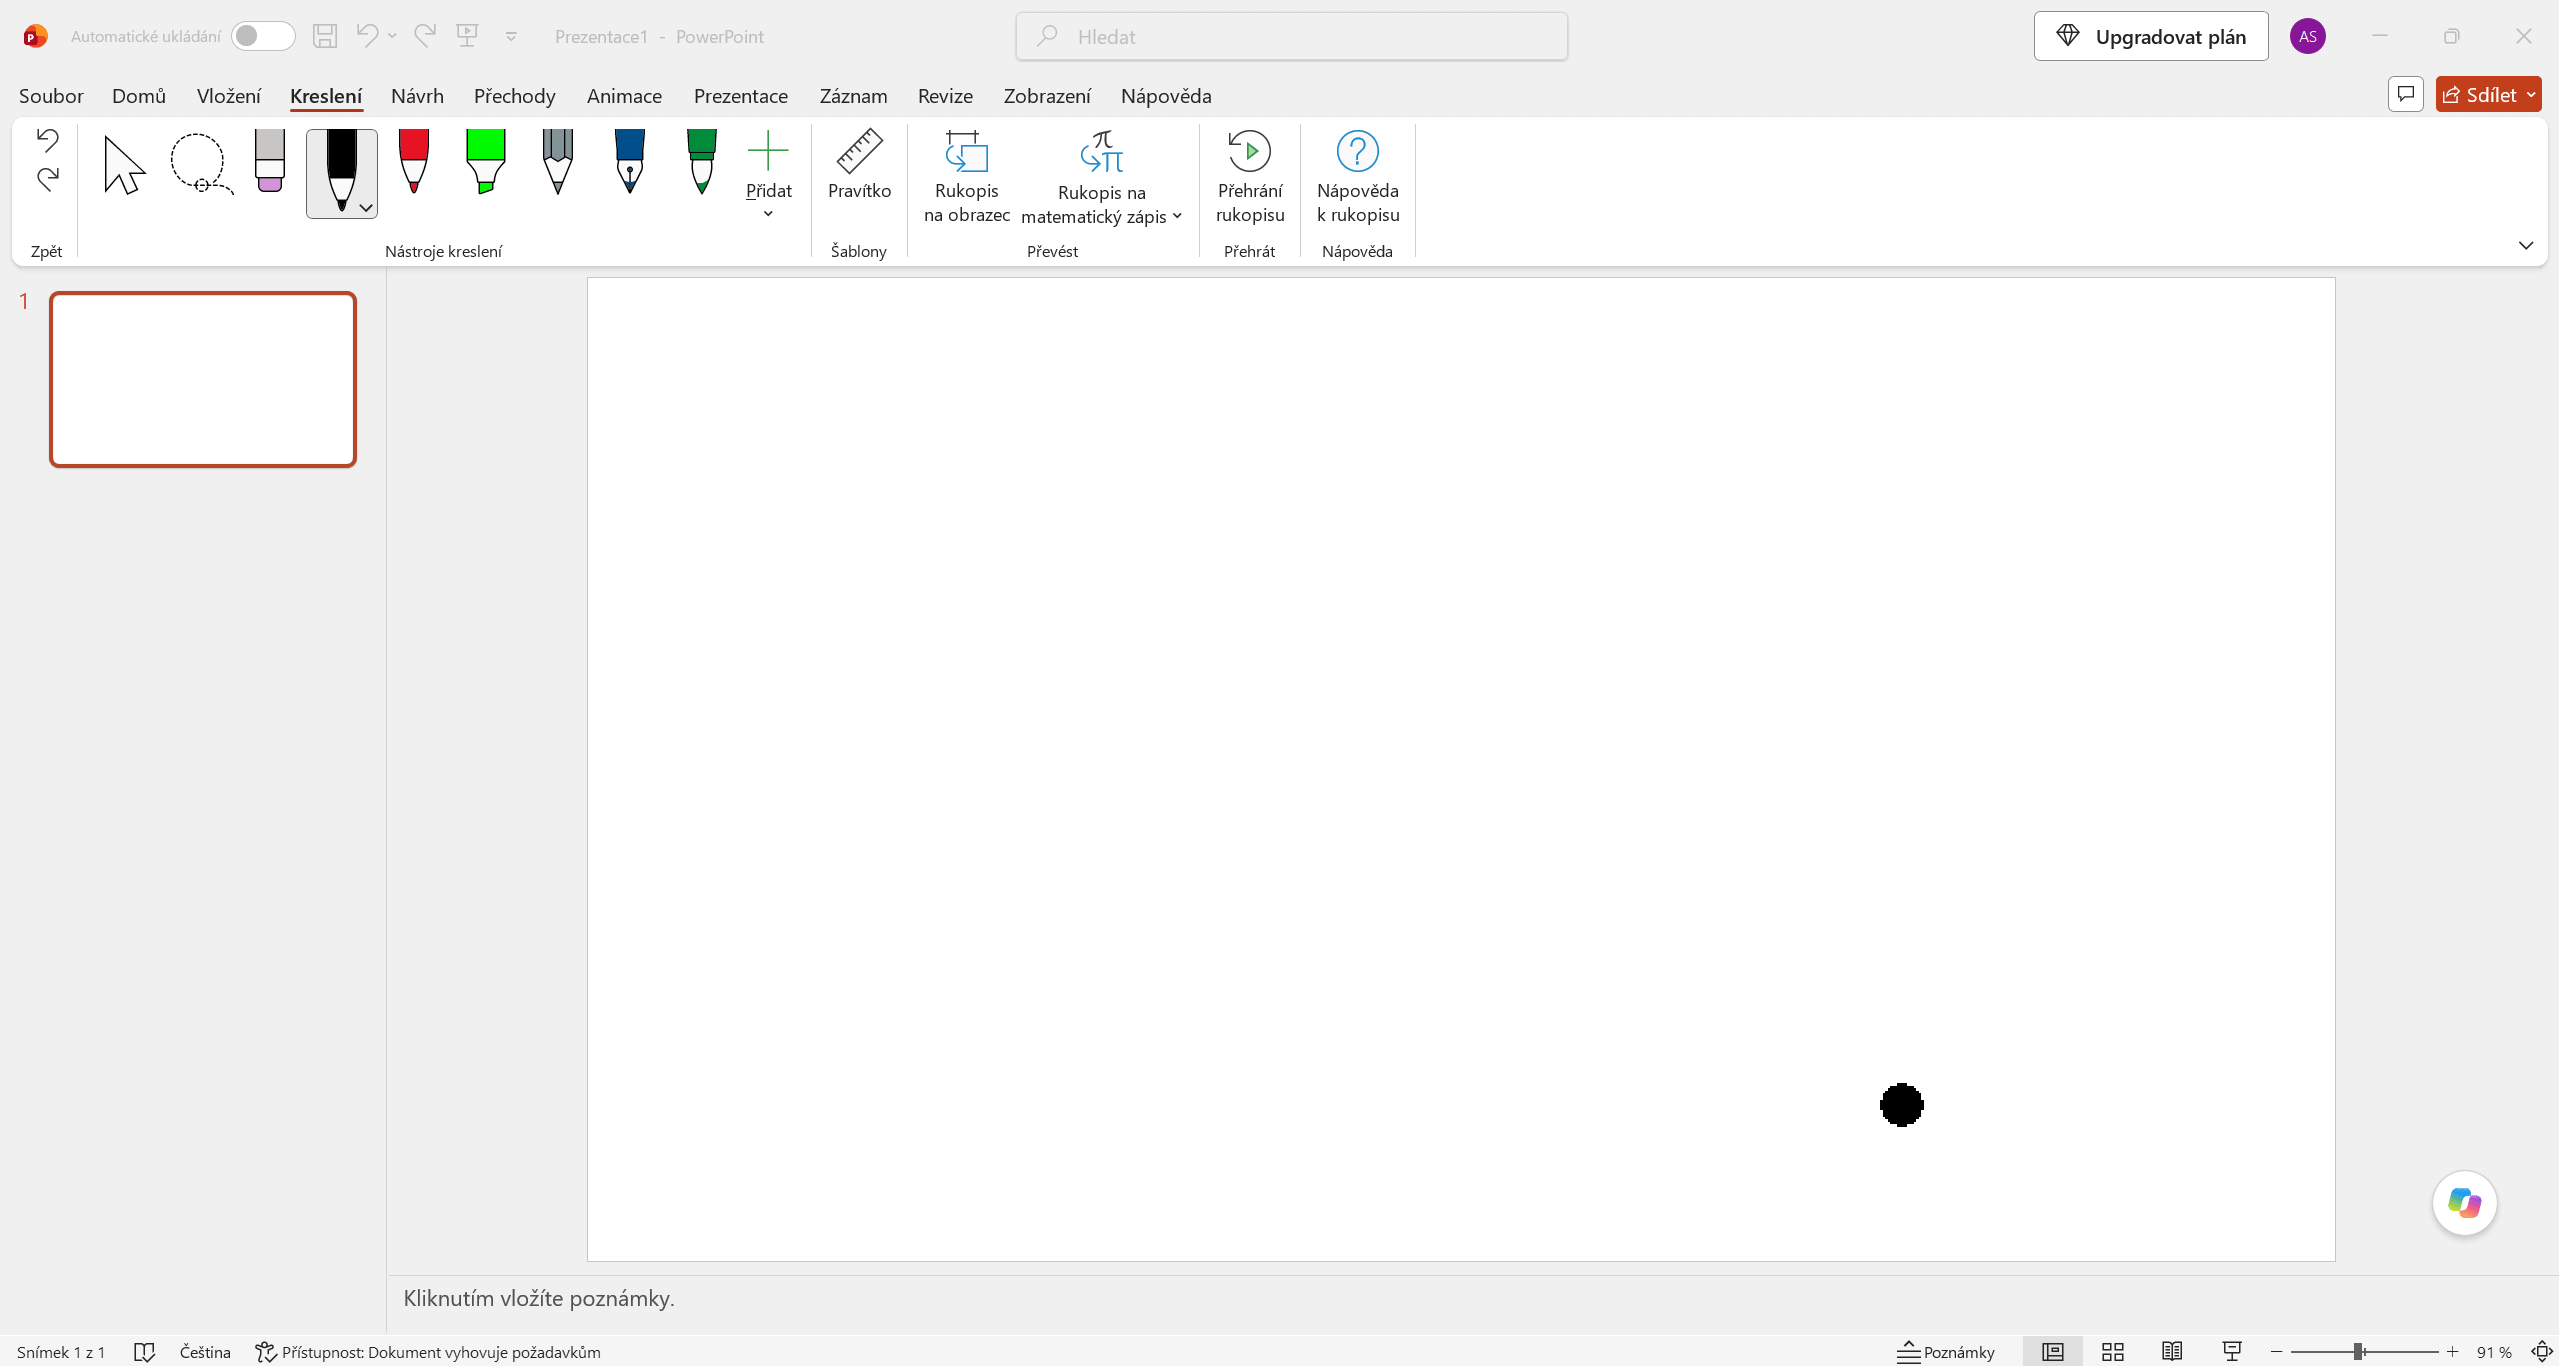The width and height of the screenshot is (2559, 1366).
Task: Select the Eraser tool
Action: (270, 161)
